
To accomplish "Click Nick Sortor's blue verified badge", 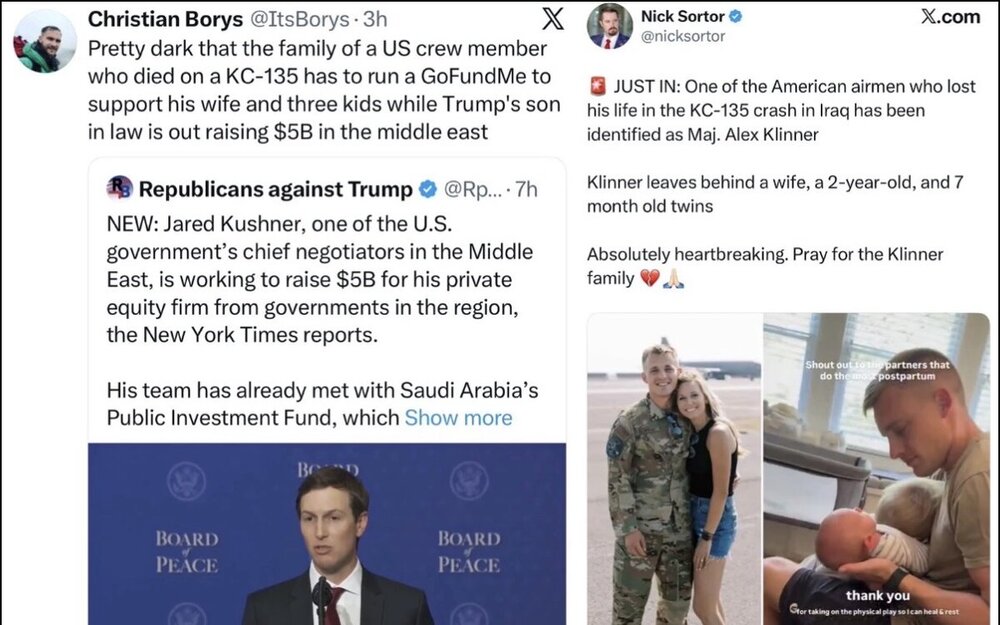I will (735, 17).
